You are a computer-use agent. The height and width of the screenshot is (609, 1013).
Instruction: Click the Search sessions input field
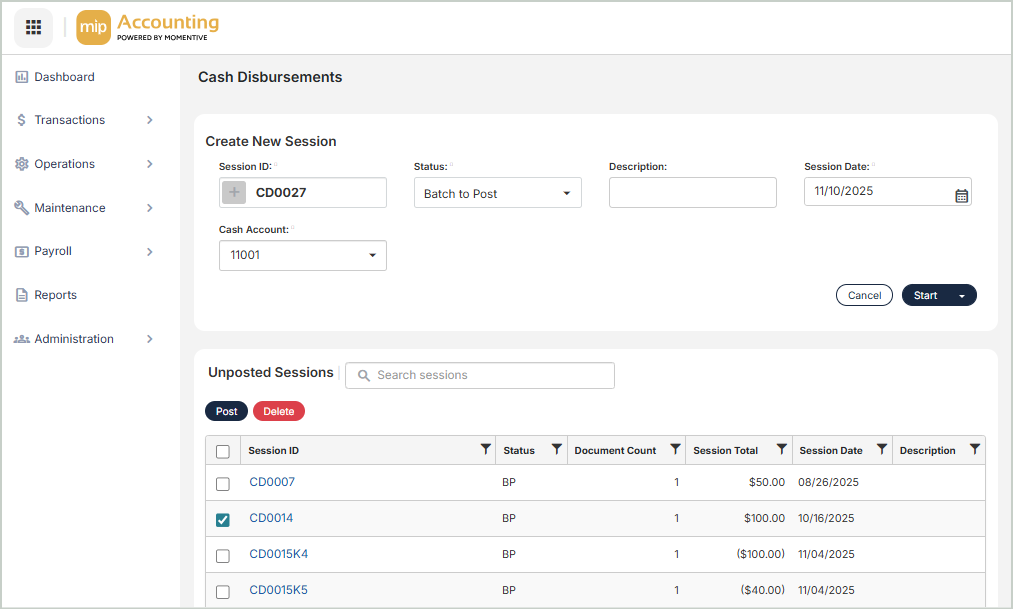pyautogui.click(x=480, y=375)
